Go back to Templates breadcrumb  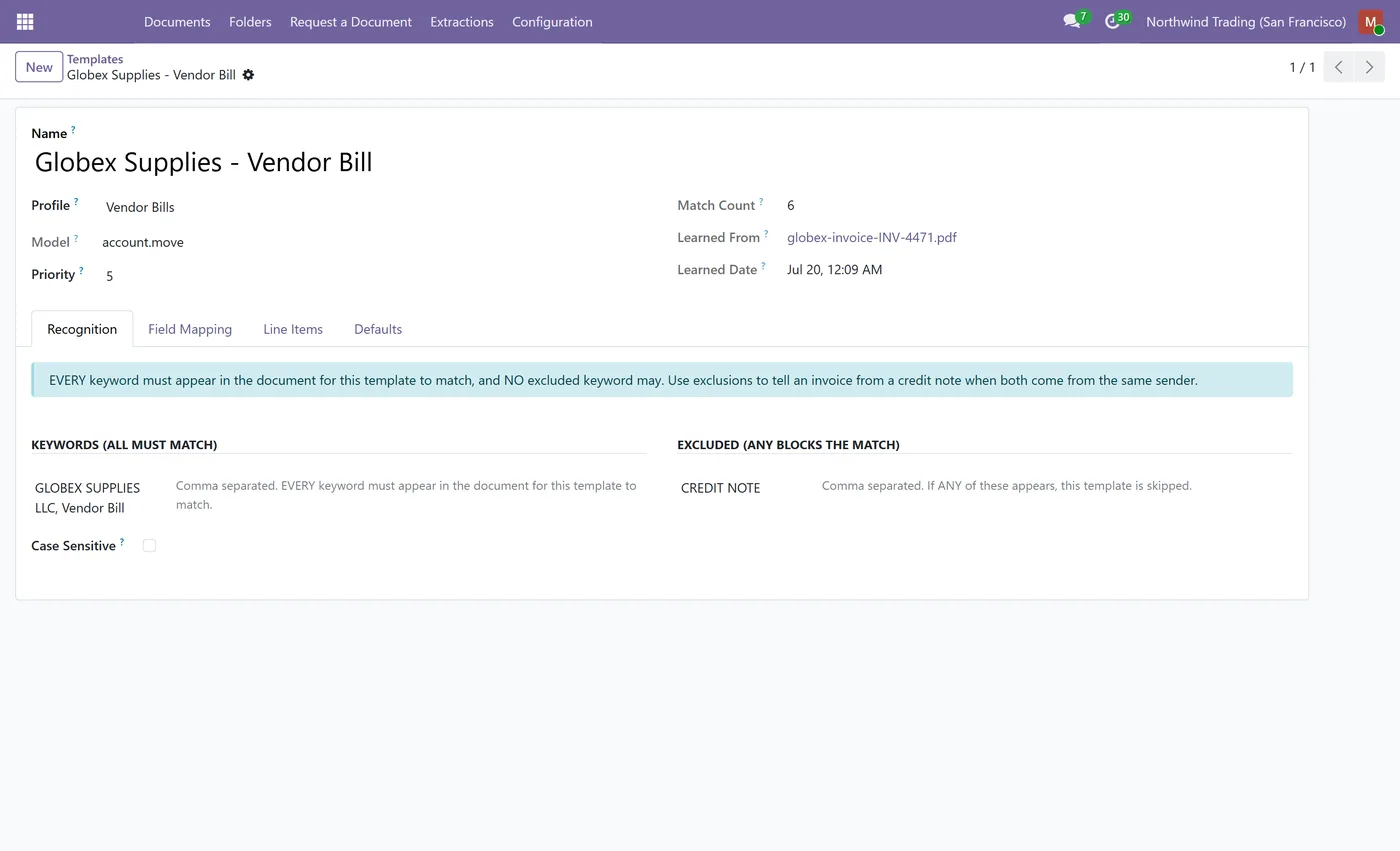pyautogui.click(x=95, y=59)
